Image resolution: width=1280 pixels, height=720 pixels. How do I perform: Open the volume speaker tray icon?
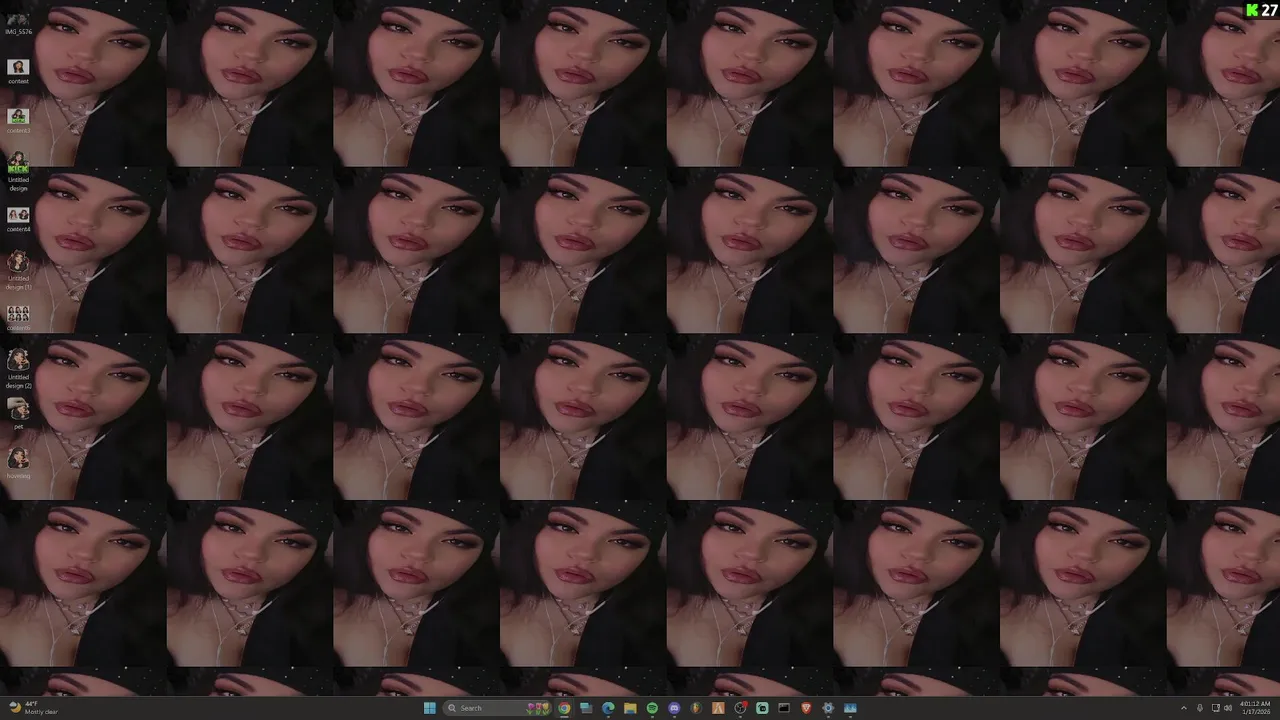tap(1228, 708)
